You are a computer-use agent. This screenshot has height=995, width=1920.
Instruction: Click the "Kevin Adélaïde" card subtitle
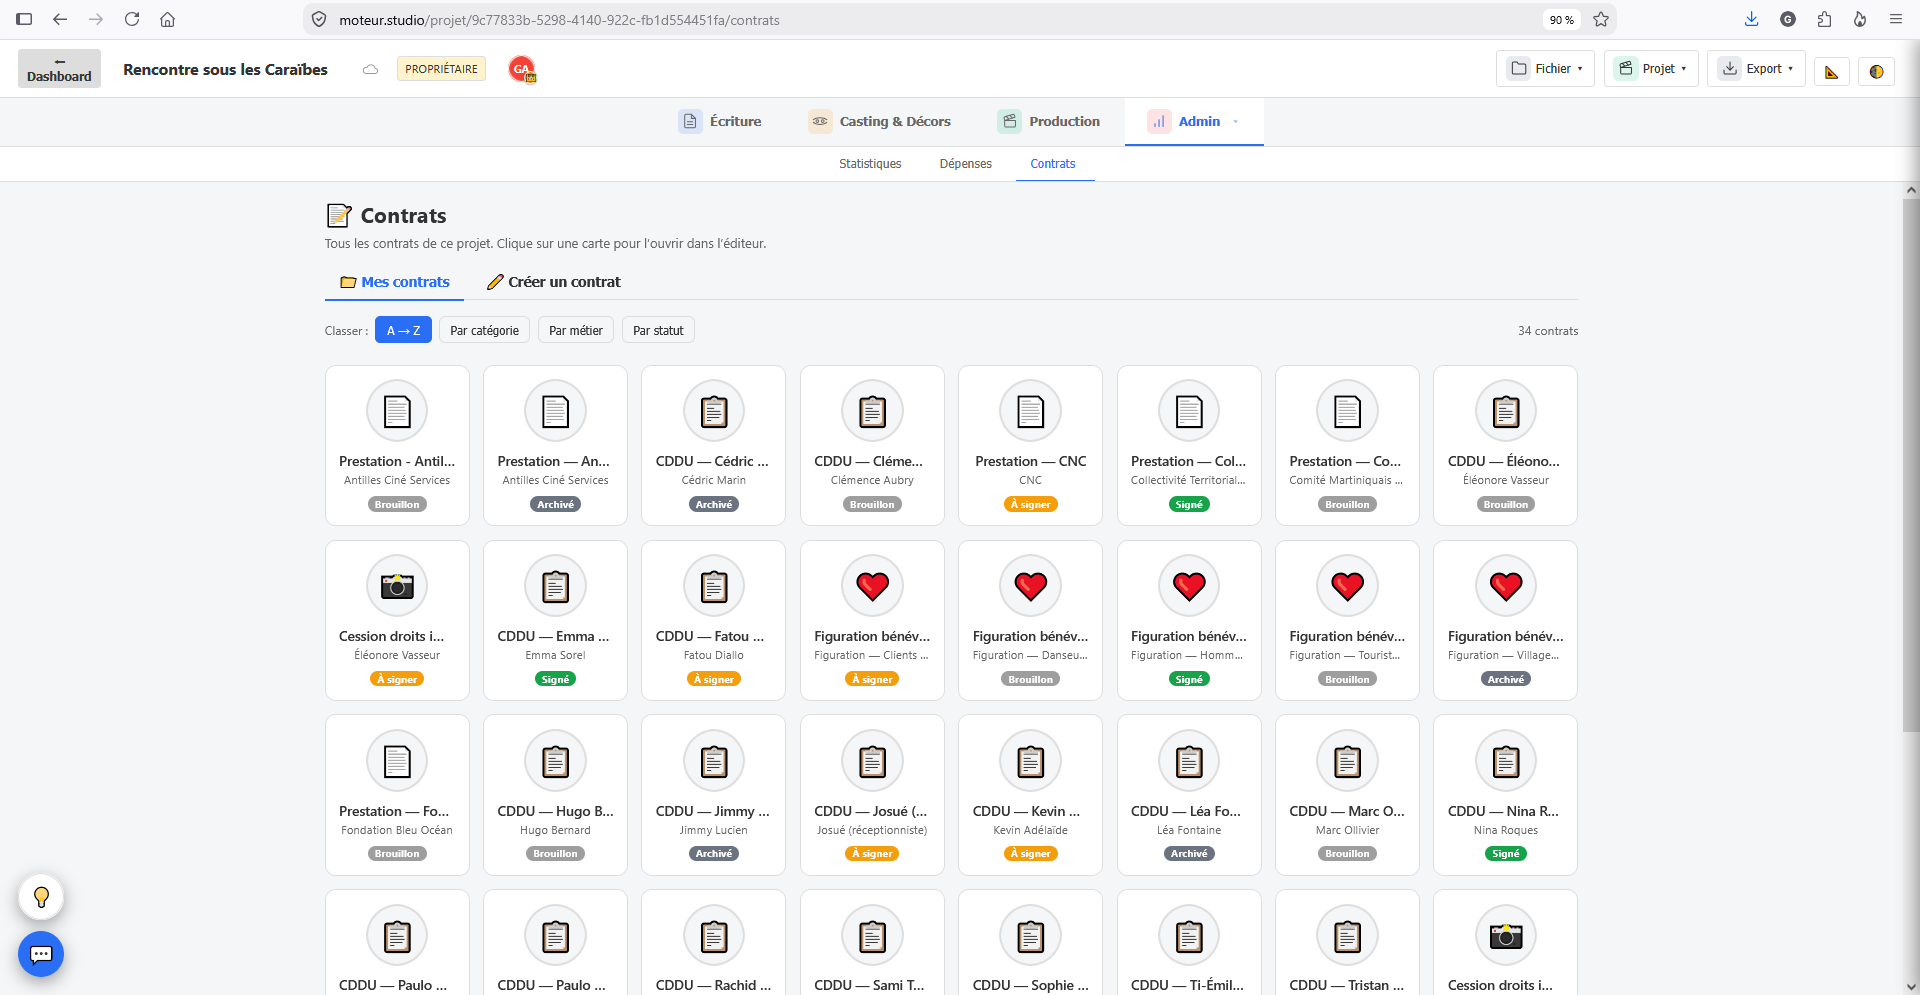[x=1030, y=830]
